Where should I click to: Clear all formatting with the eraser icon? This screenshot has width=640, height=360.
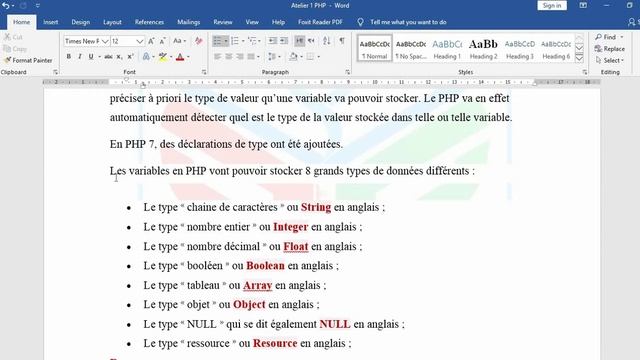(x=199, y=41)
